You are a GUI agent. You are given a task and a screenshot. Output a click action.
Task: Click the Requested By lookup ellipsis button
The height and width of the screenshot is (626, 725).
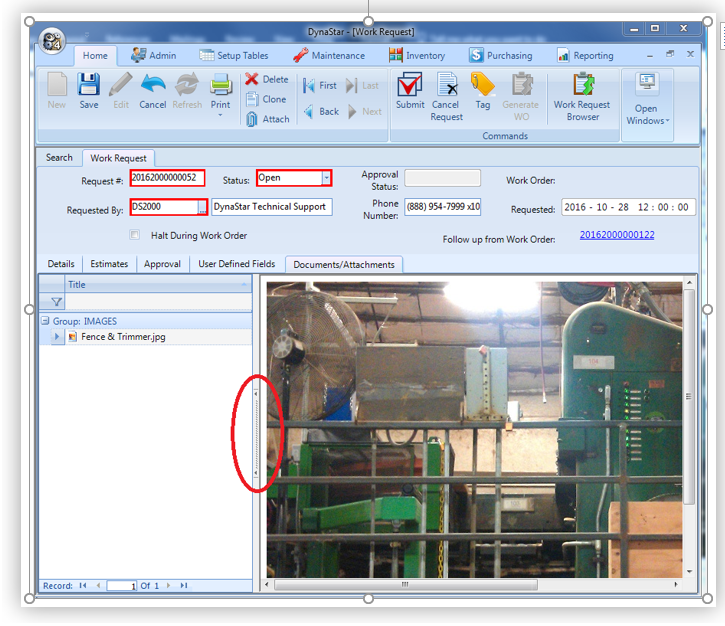point(202,207)
